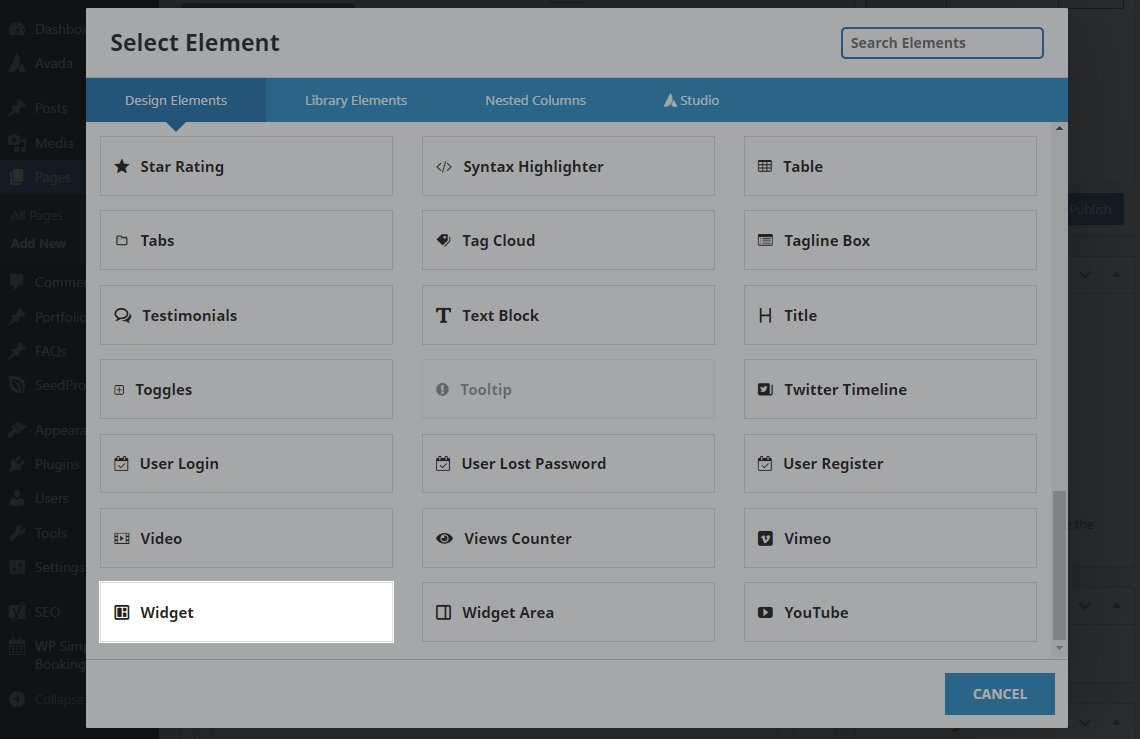This screenshot has width=1140, height=739.
Task: Choose the YouTube play icon
Action: [765, 613]
